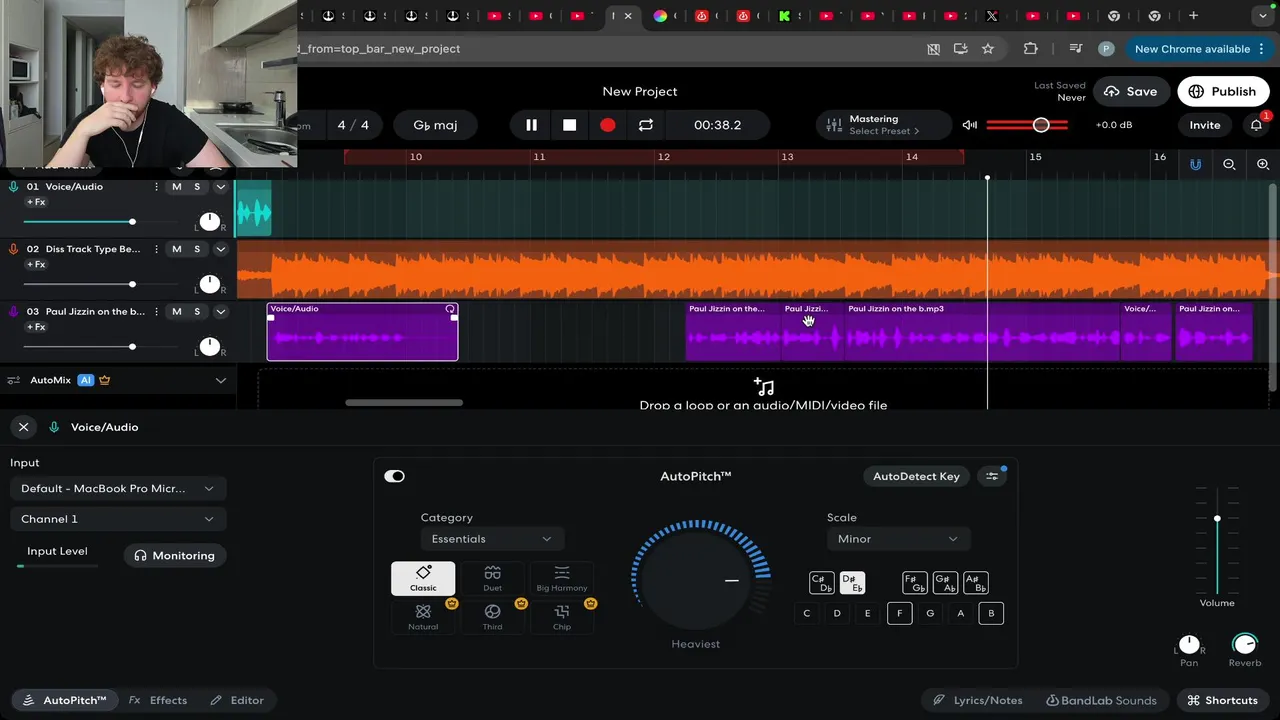
Task: Pause playback in the transport bar
Action: [x=531, y=125]
